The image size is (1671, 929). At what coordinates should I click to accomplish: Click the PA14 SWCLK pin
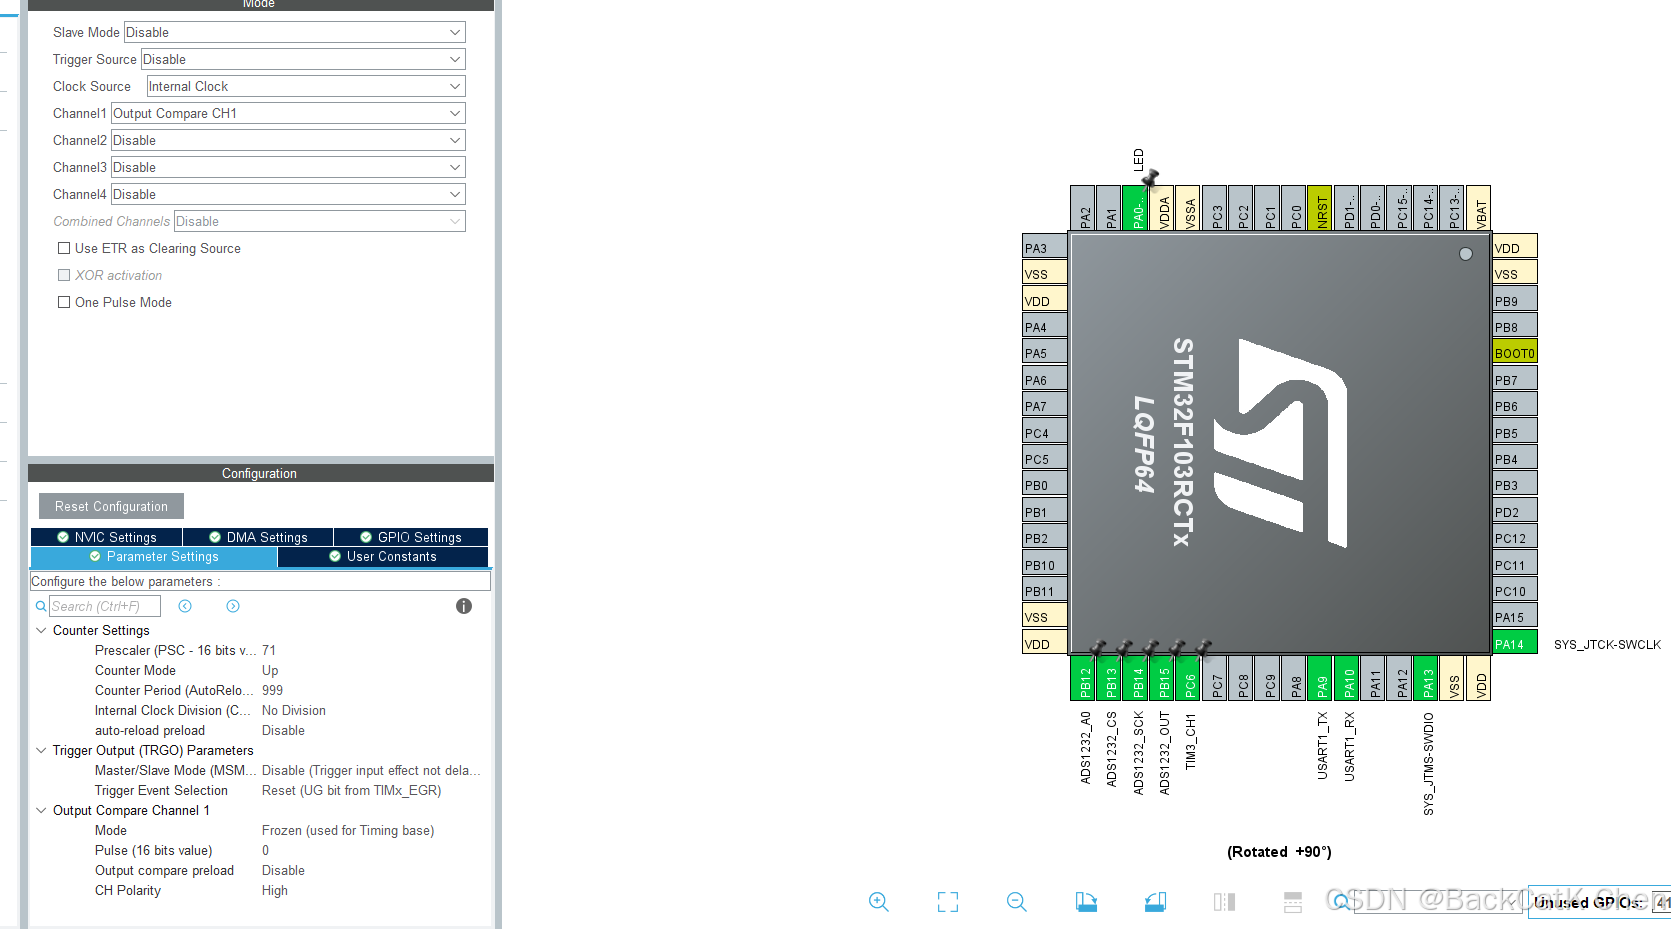[x=1515, y=643]
